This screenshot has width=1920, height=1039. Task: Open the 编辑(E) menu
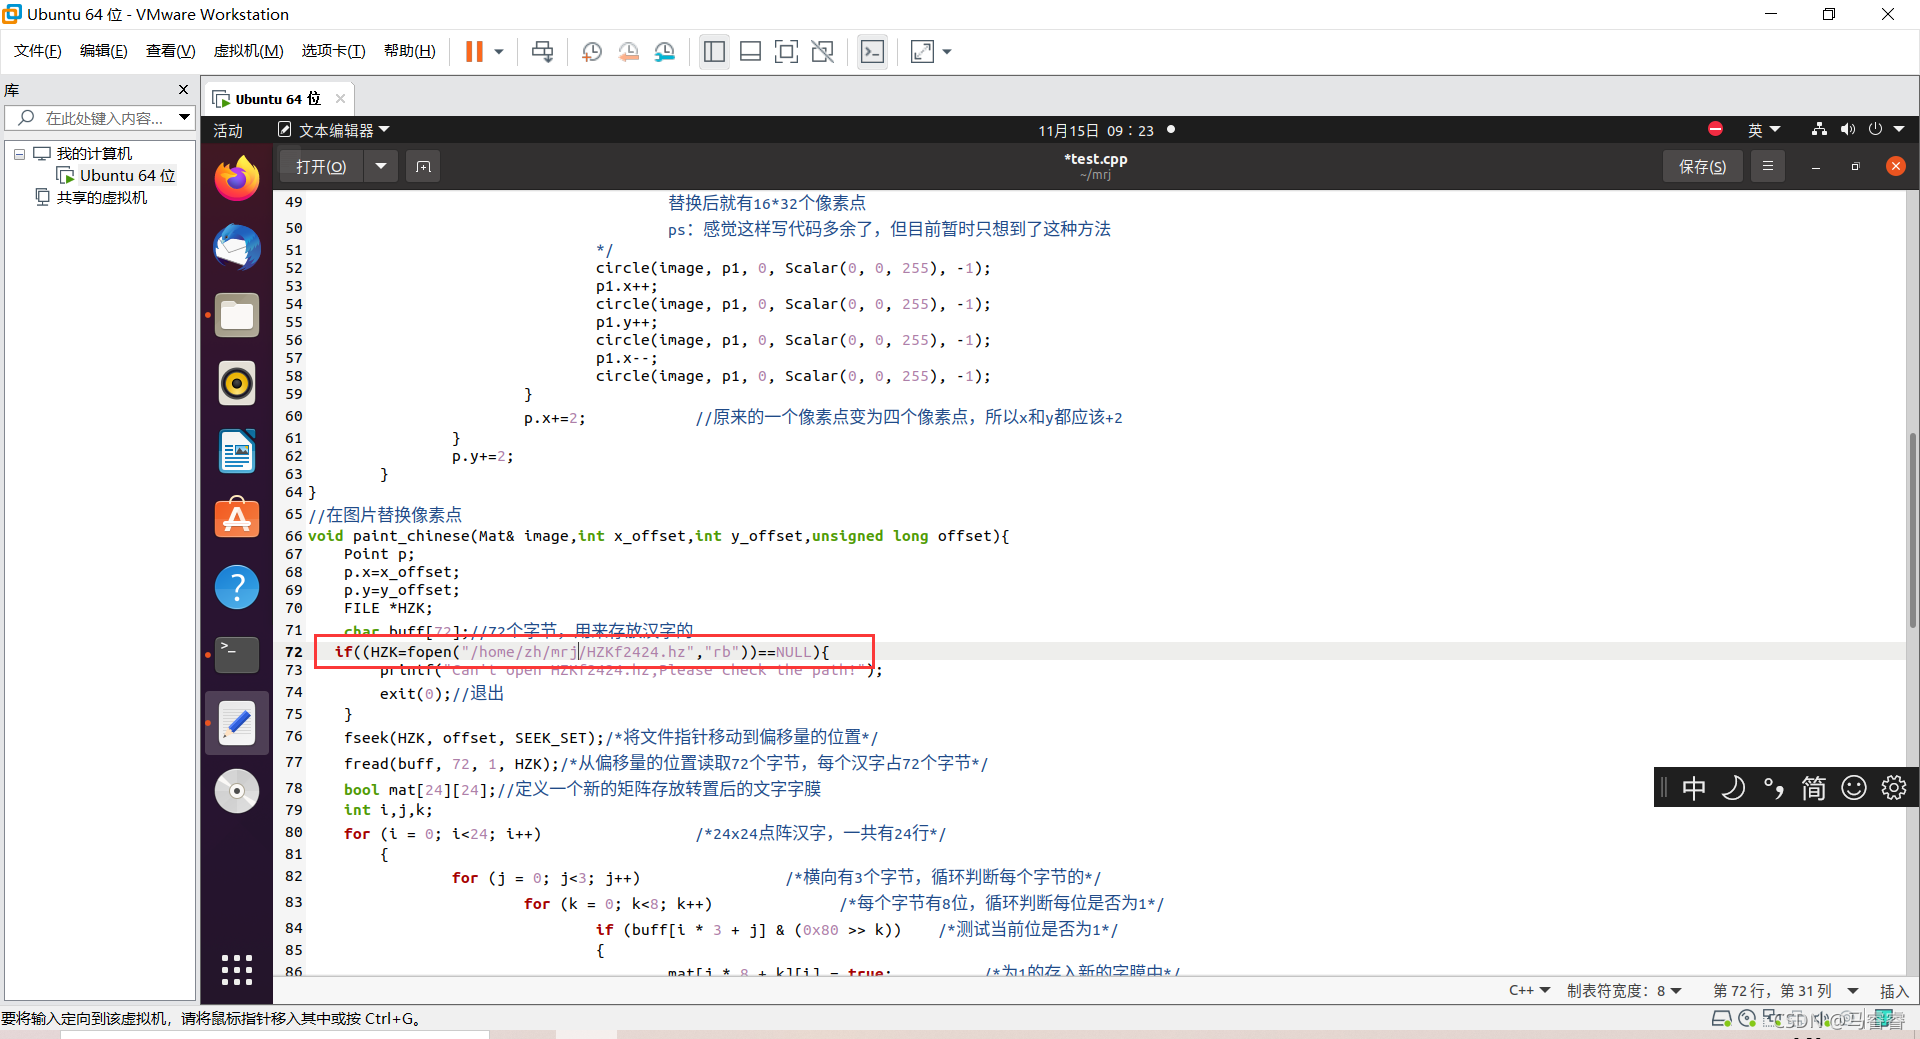pos(103,51)
